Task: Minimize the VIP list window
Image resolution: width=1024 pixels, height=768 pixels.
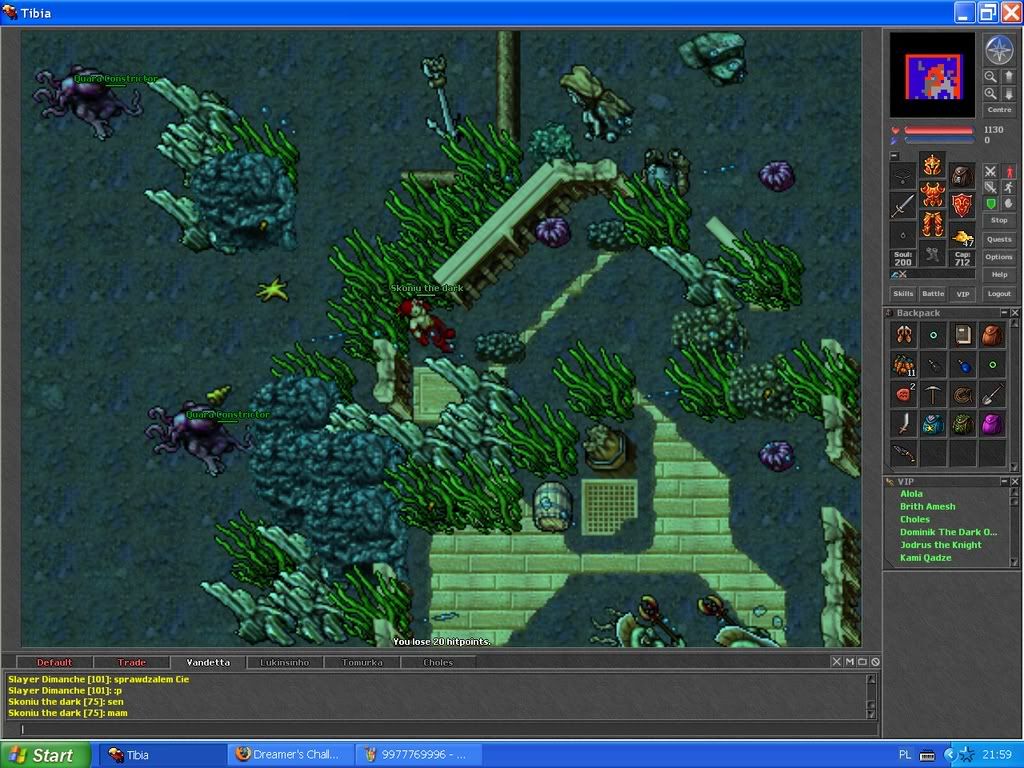Action: [x=1004, y=481]
